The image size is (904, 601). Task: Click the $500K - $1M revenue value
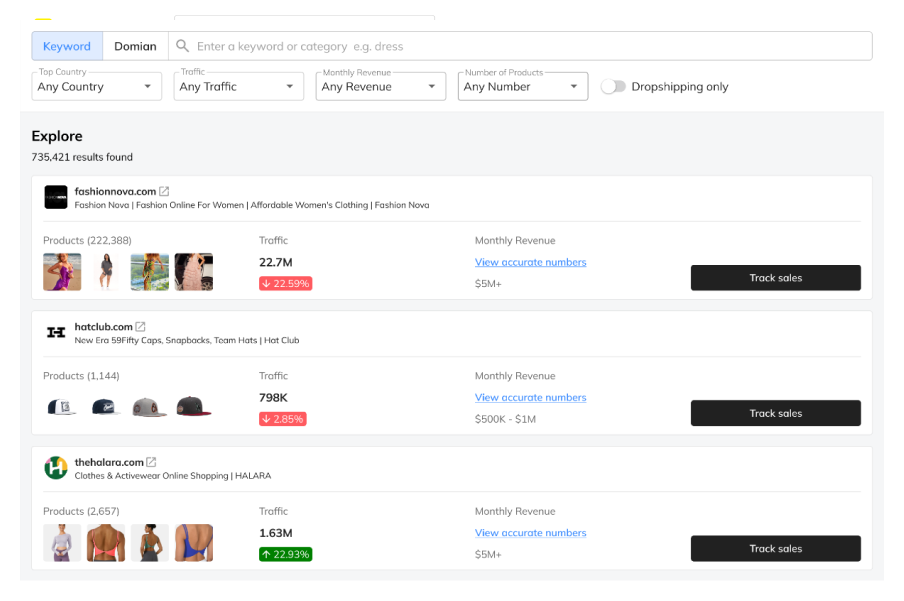506,419
